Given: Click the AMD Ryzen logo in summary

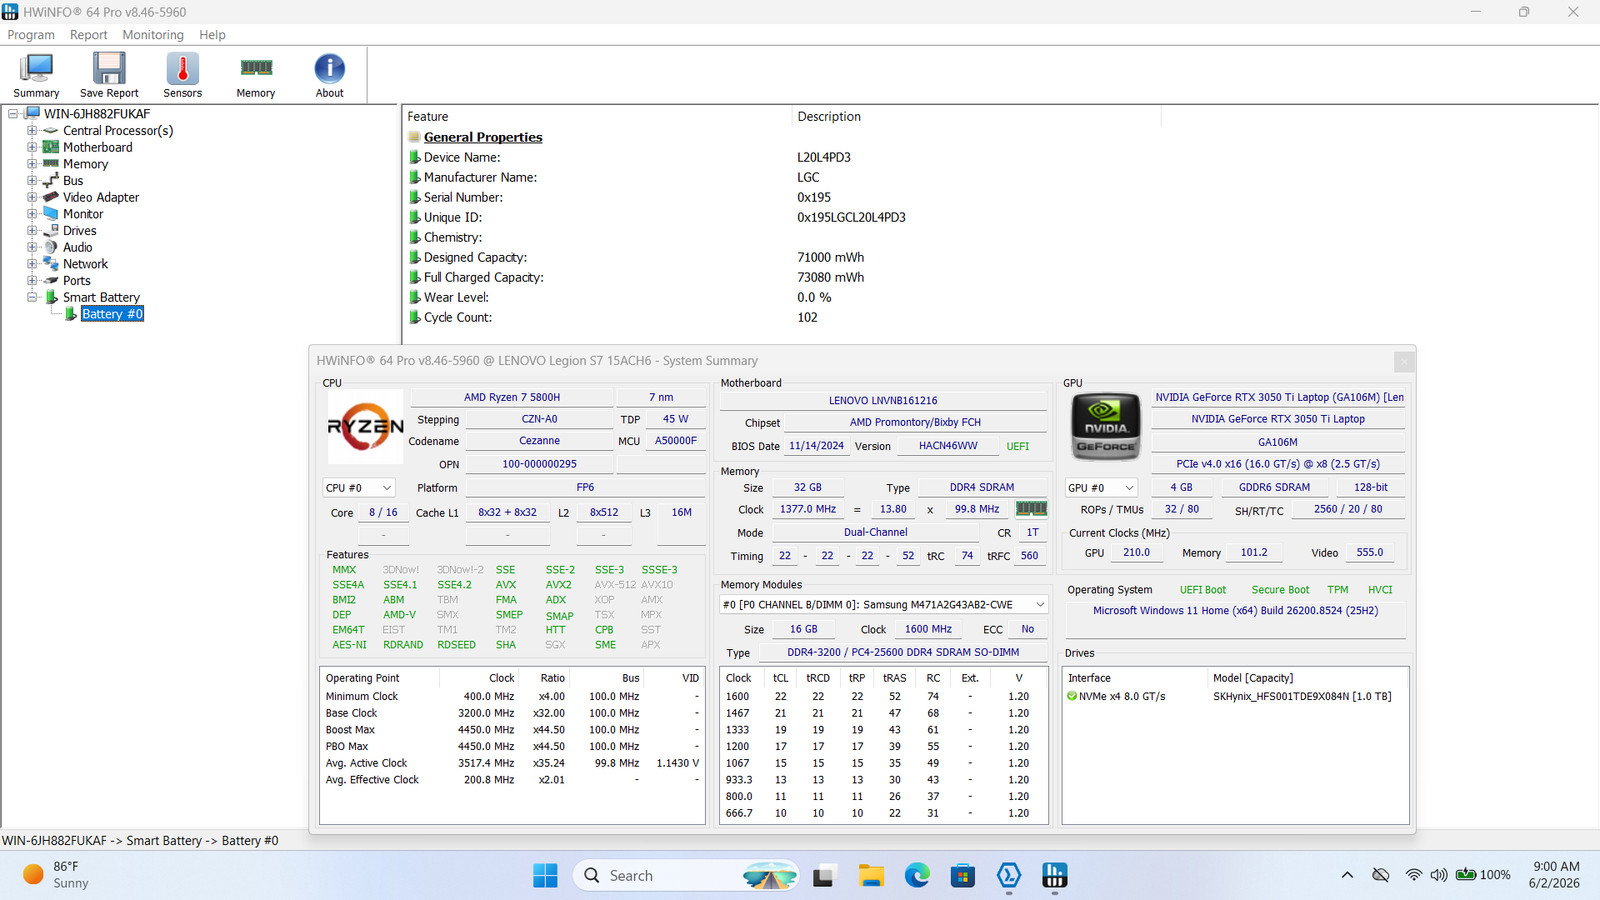Looking at the screenshot, I should [x=365, y=427].
